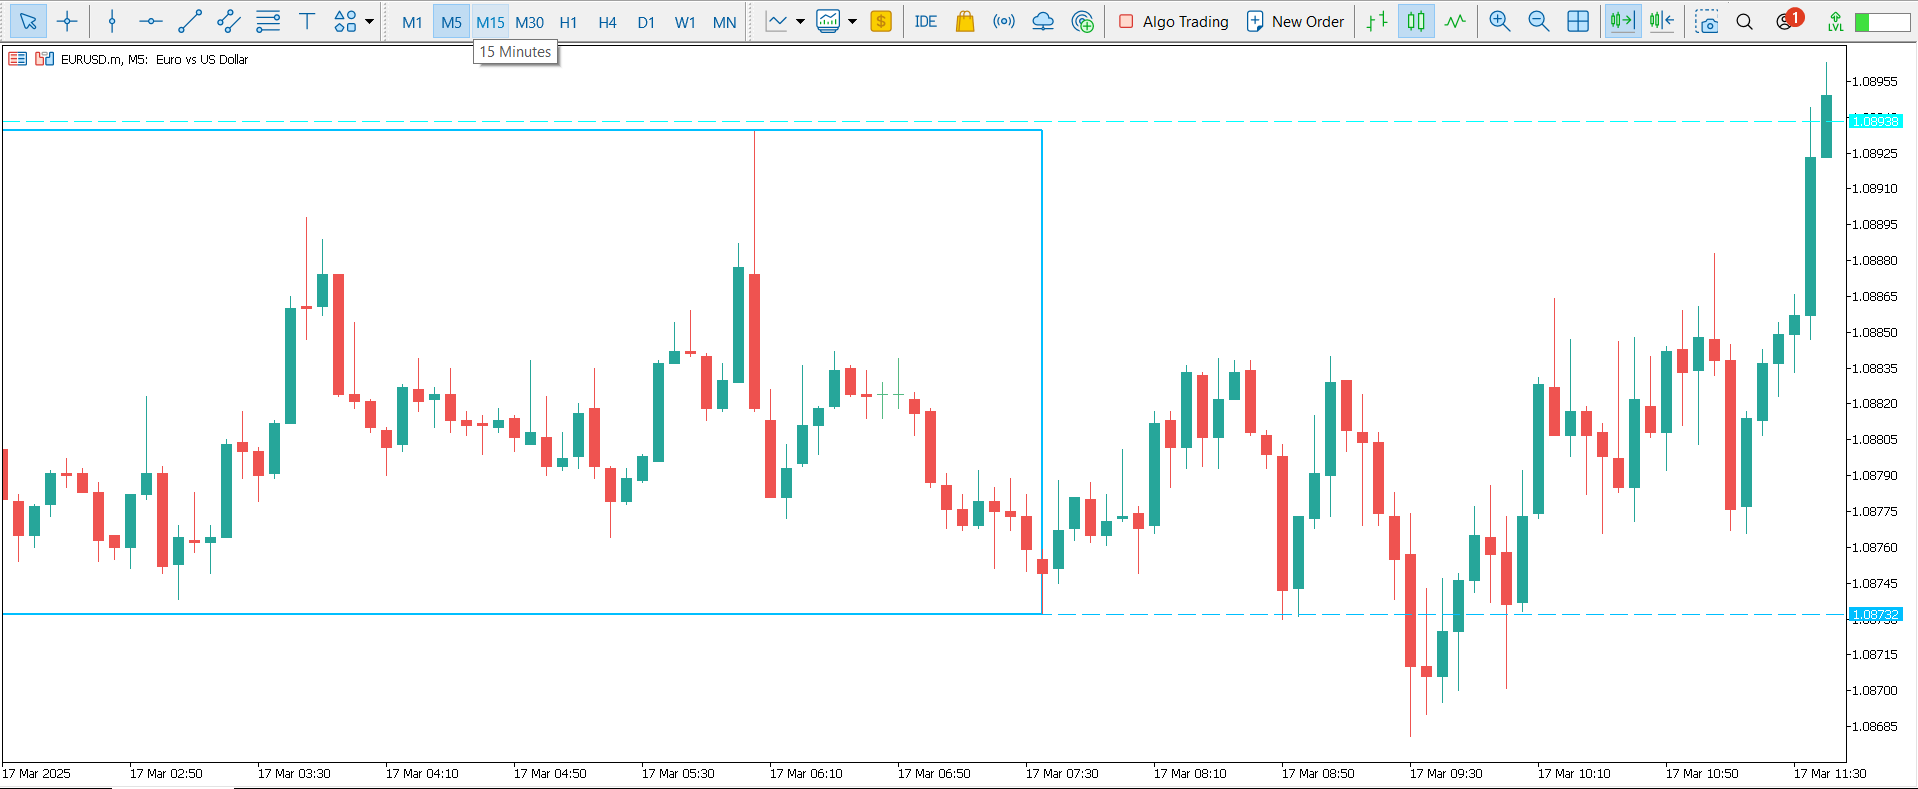Toggle Algo Trading on
The image size is (1918, 789).
(1173, 21)
